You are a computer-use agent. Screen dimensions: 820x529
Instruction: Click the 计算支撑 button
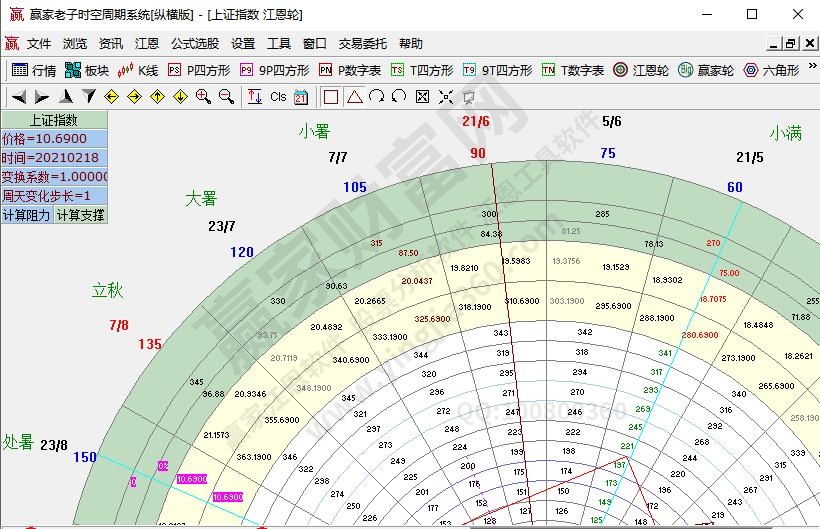click(81, 215)
